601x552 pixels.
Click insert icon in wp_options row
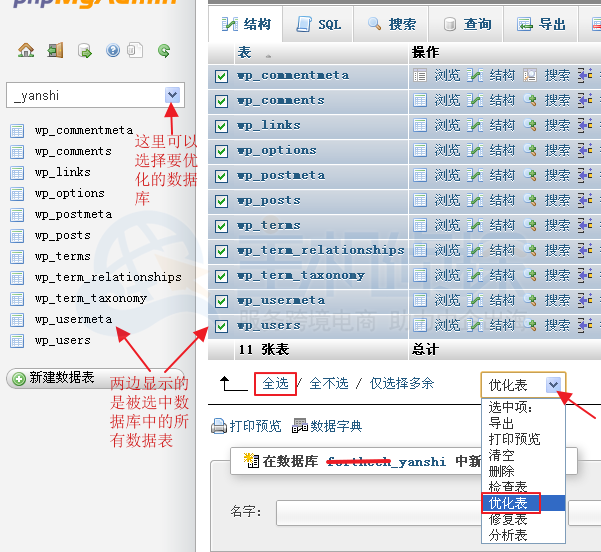pyautogui.click(x=585, y=150)
